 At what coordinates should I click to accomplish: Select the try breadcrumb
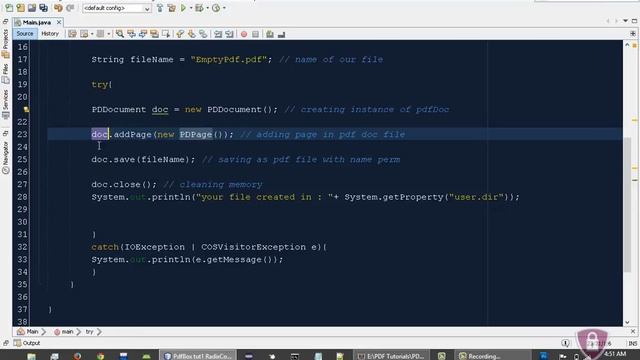pyautogui.click(x=89, y=332)
